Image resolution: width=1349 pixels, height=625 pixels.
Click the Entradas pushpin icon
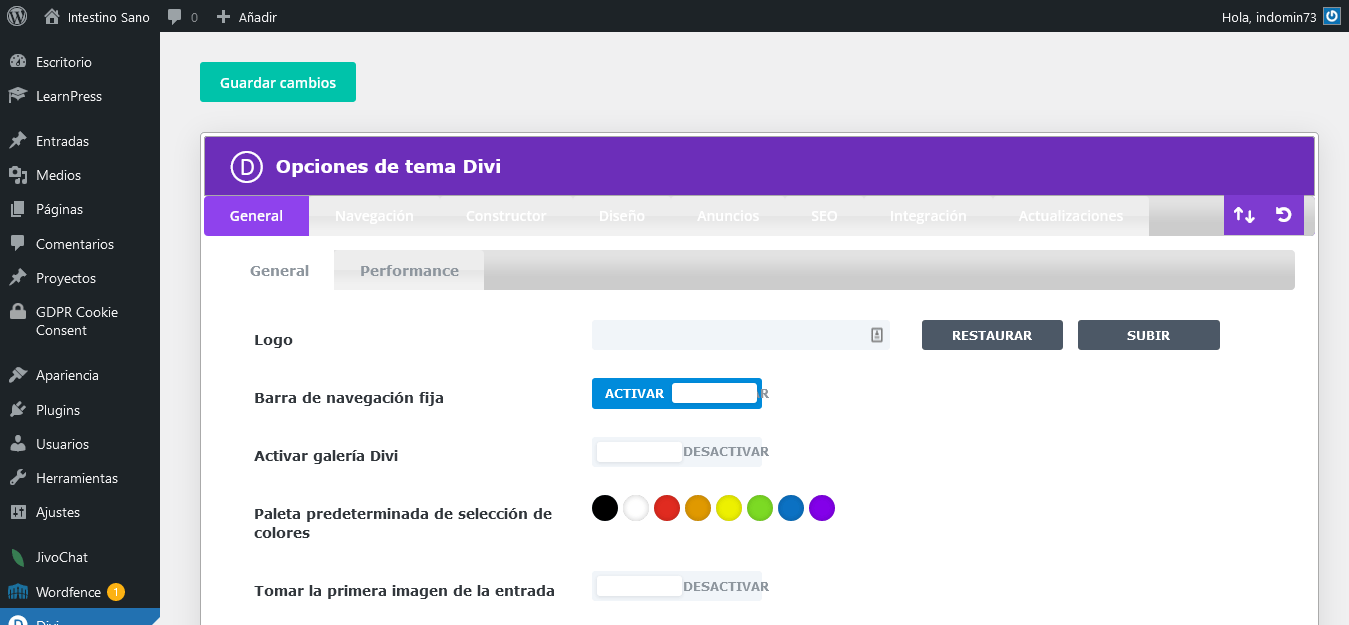(18, 141)
